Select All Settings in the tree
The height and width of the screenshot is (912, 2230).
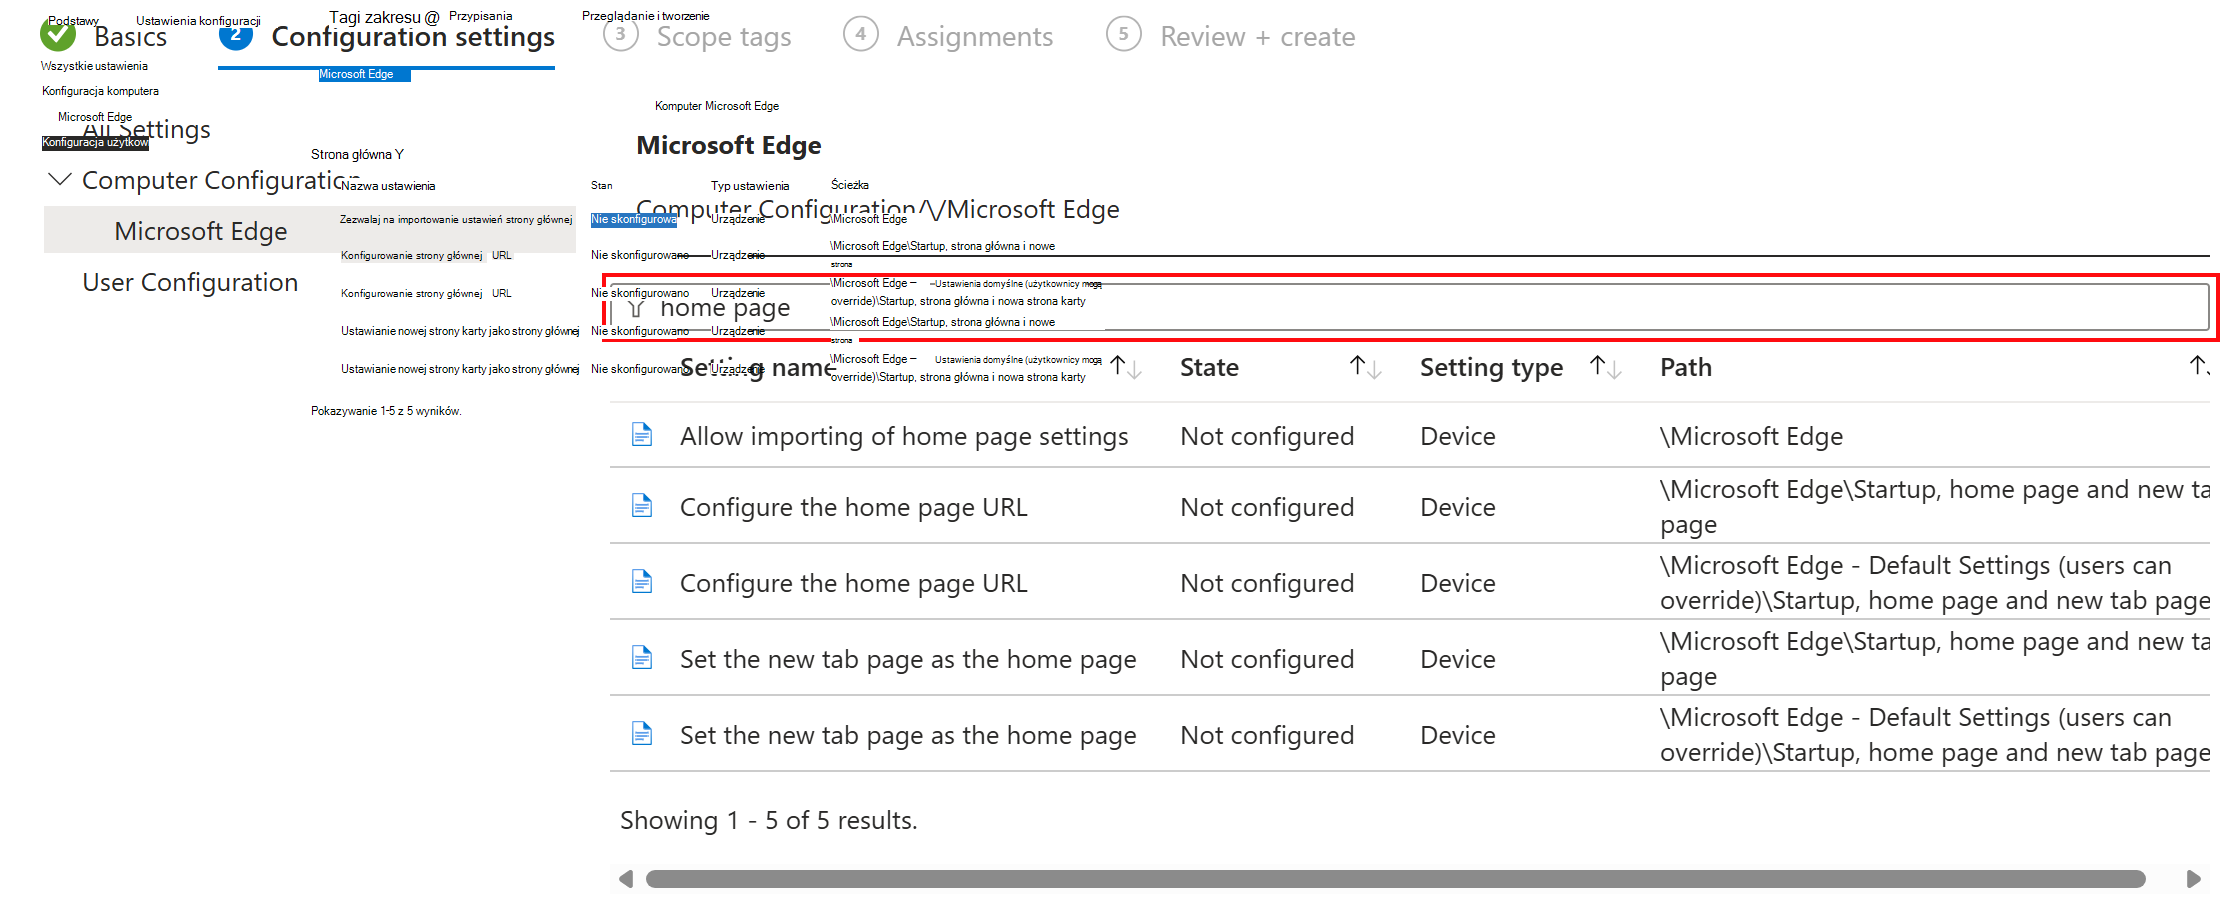(x=146, y=130)
